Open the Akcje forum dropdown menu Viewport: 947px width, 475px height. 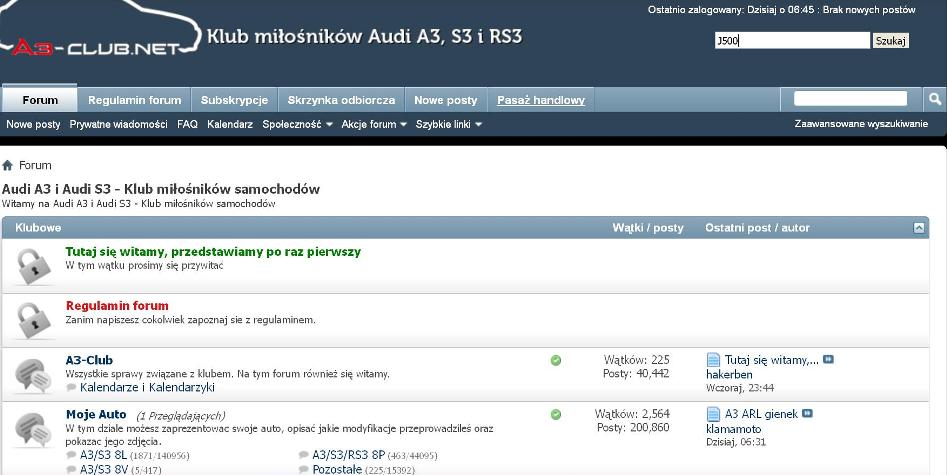coord(374,124)
